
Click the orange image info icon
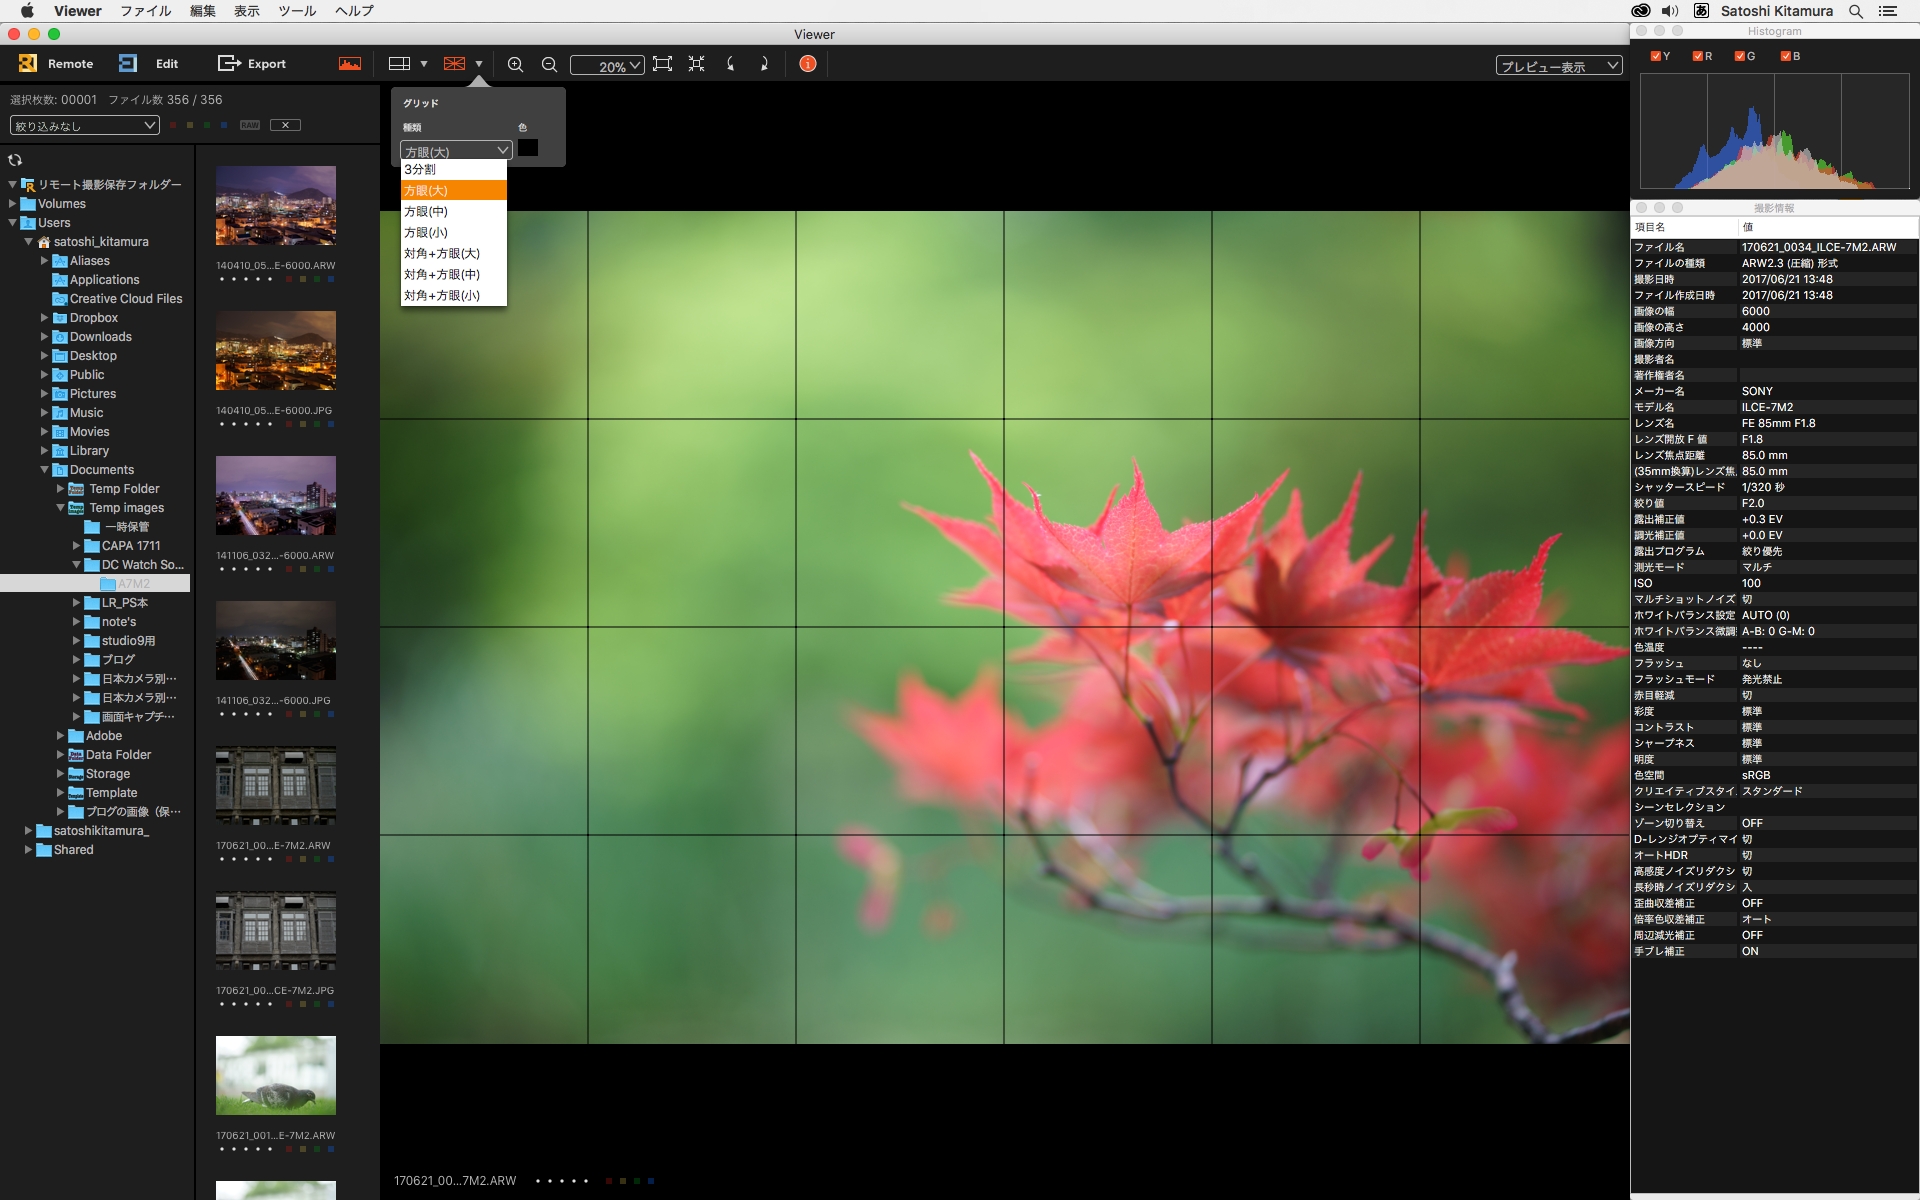point(808,64)
